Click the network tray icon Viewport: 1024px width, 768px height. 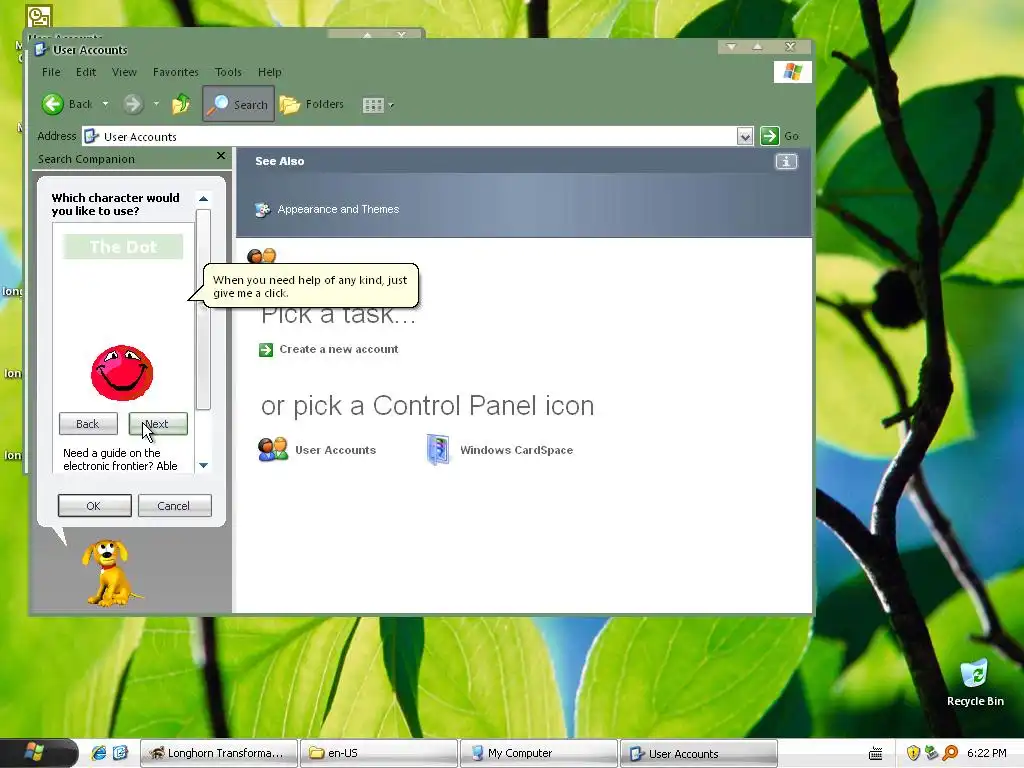[x=932, y=753]
